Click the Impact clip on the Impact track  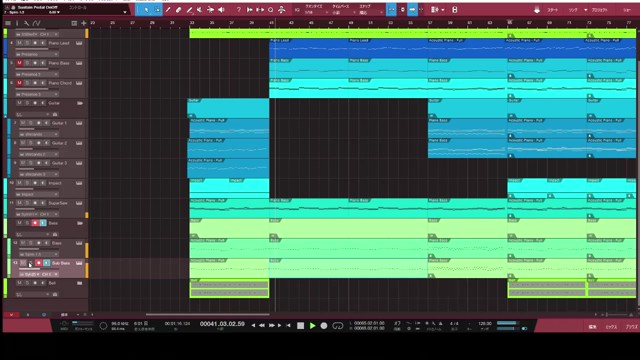(209, 189)
